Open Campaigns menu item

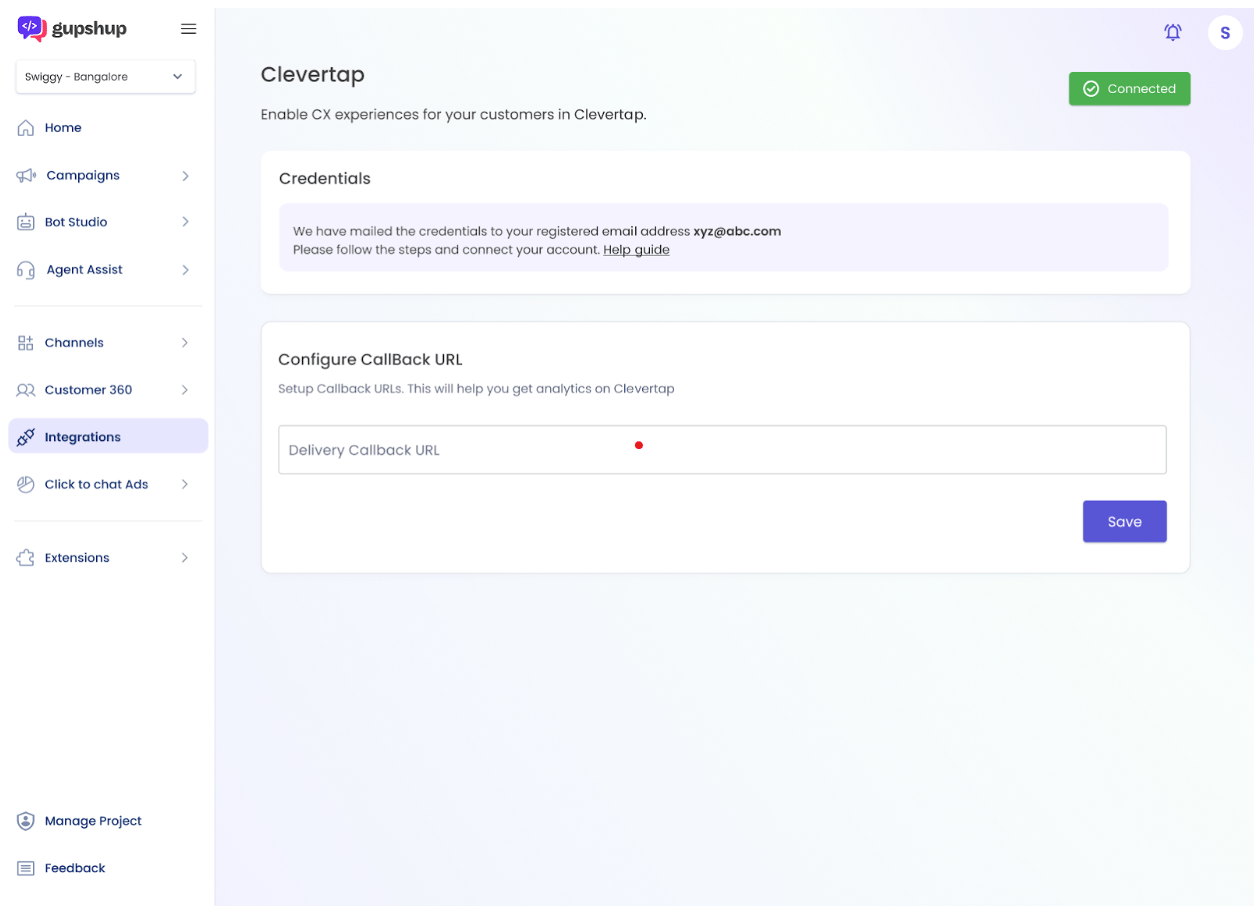[x=83, y=175]
